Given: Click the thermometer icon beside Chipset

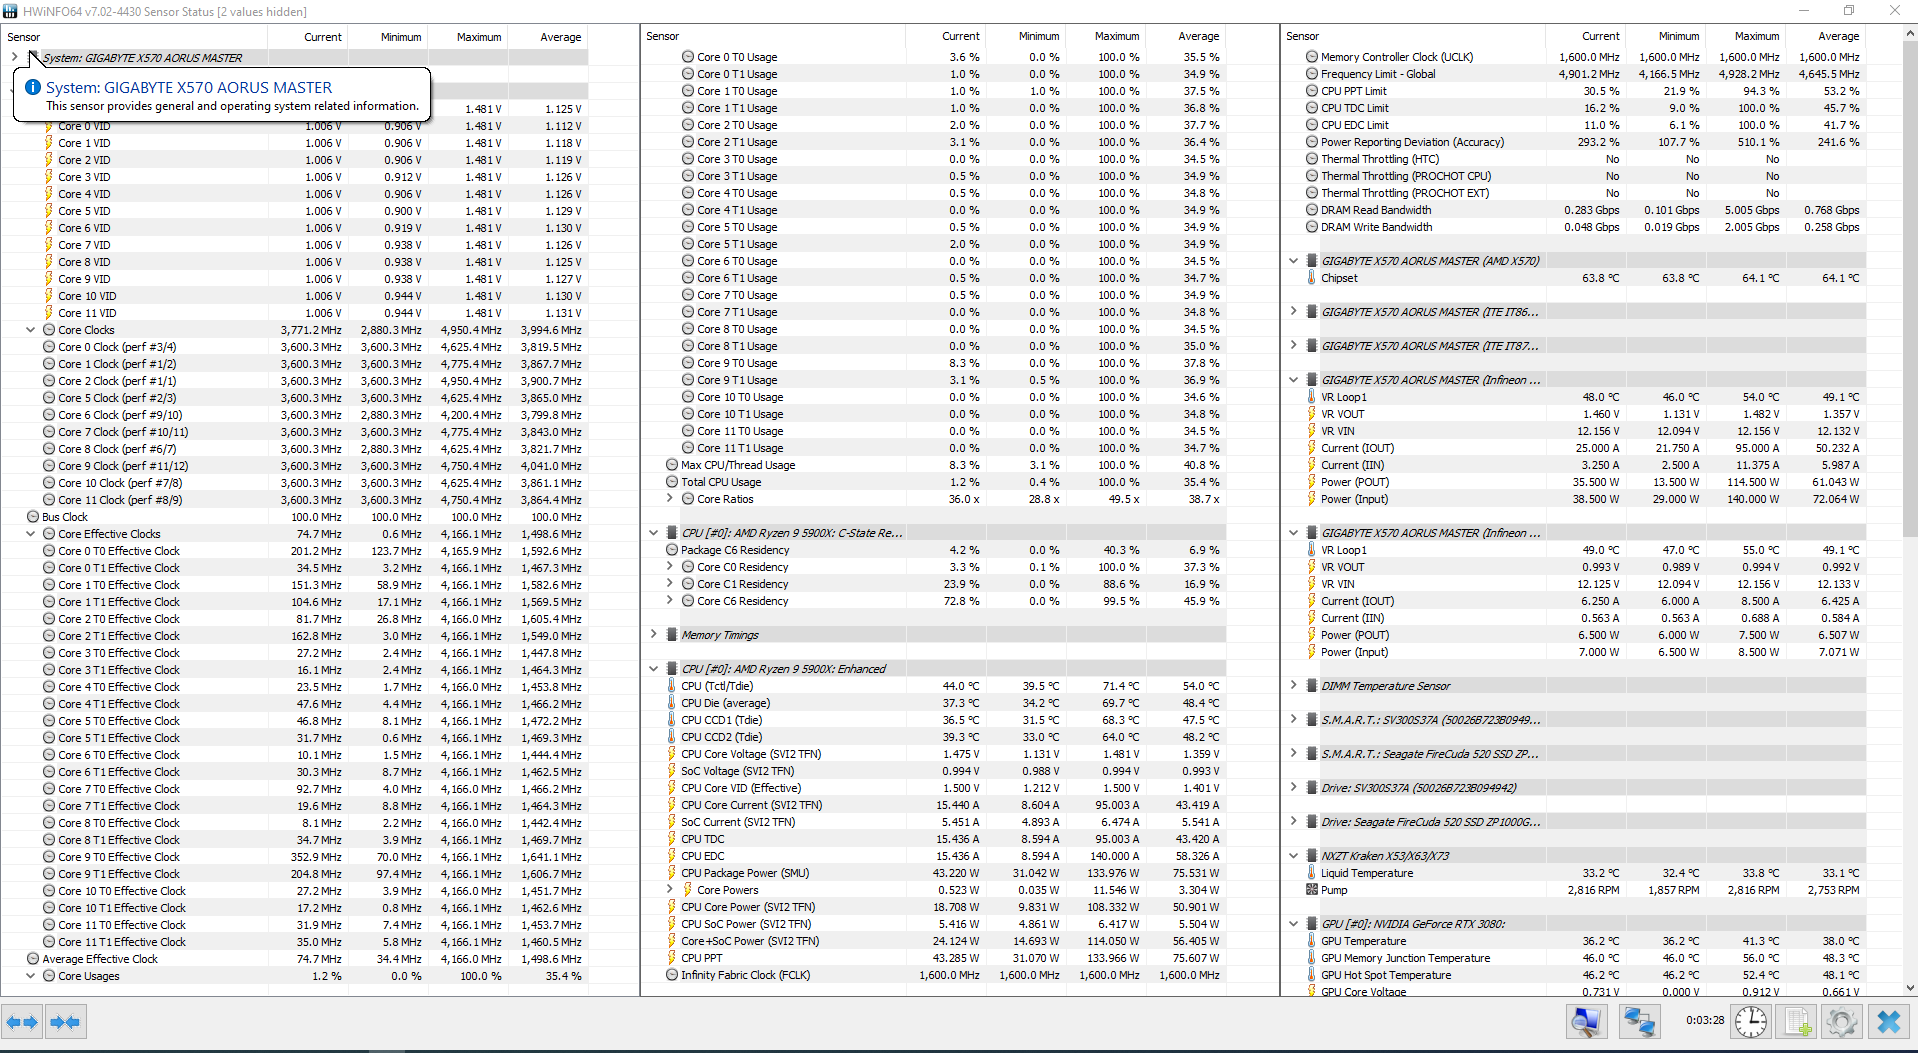Looking at the screenshot, I should 1312,278.
